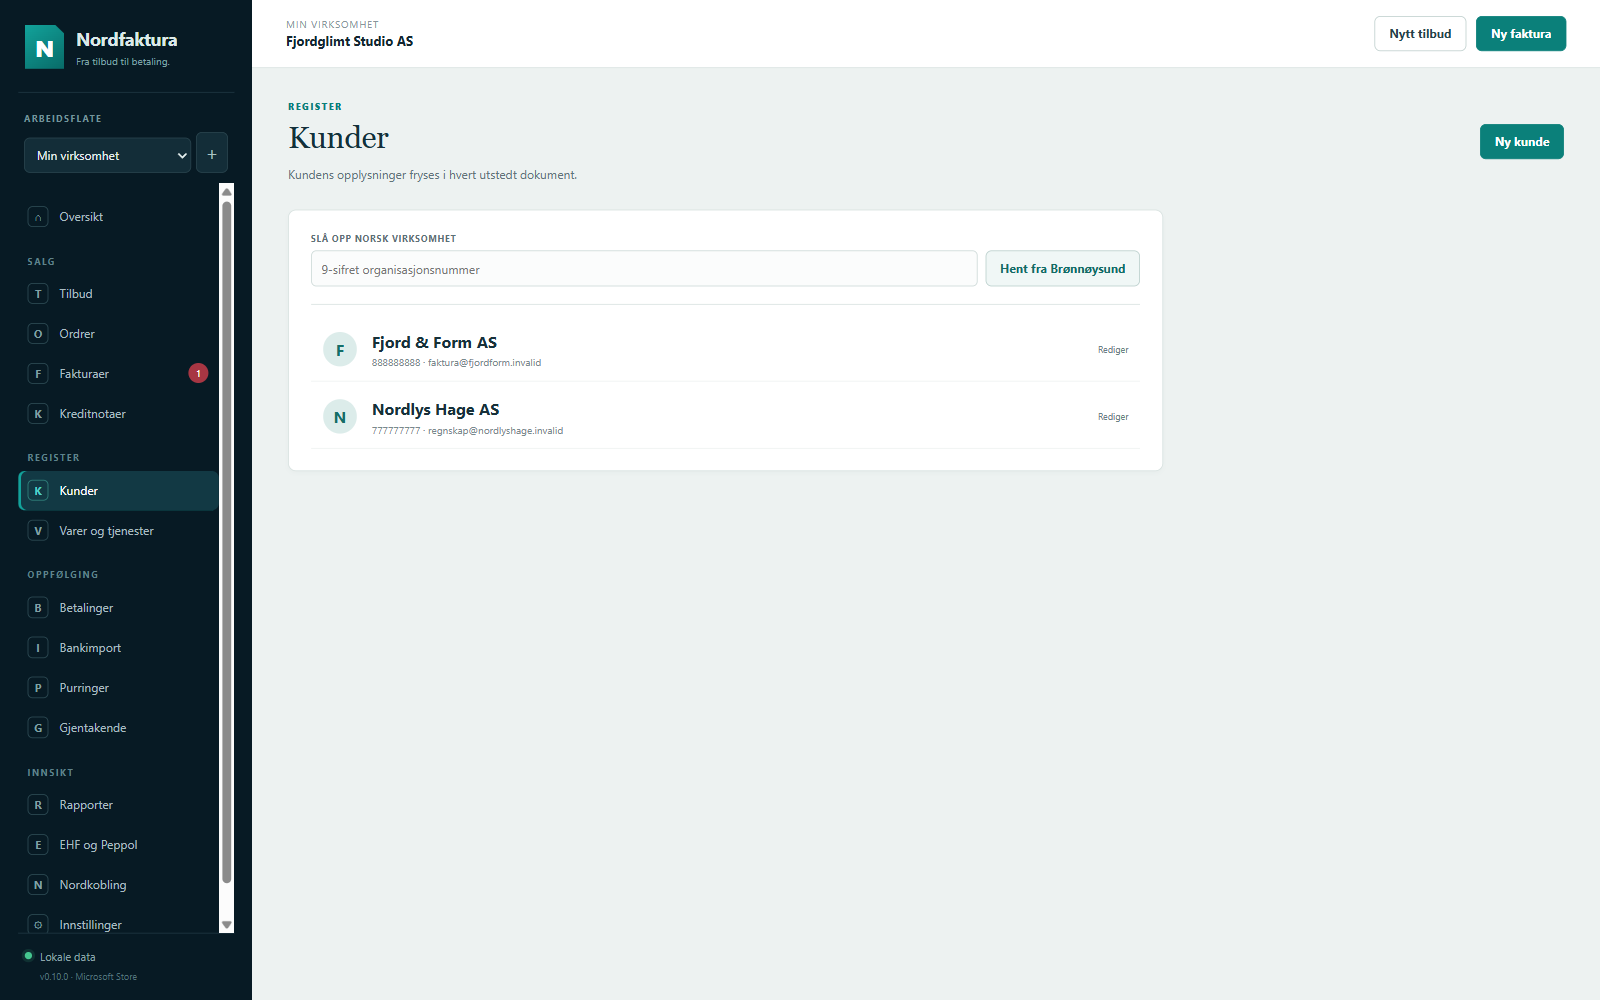This screenshot has width=1600, height=1000.
Task: Click Hent fra Brønnøysund button
Action: [x=1062, y=269]
